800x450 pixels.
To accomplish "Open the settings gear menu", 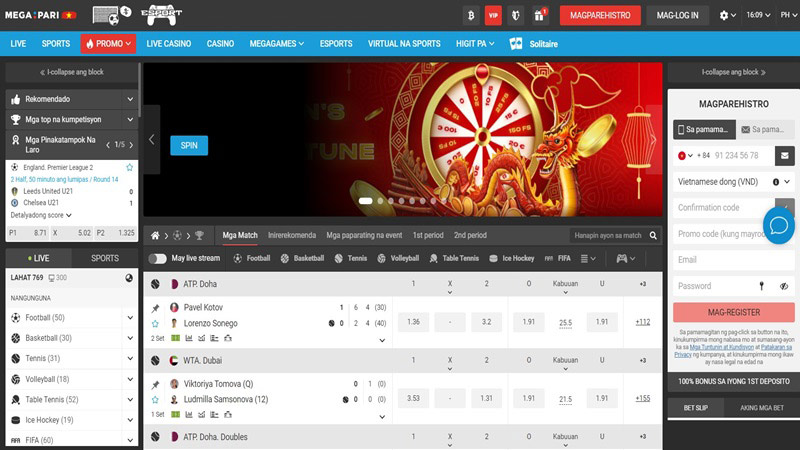I will (727, 15).
